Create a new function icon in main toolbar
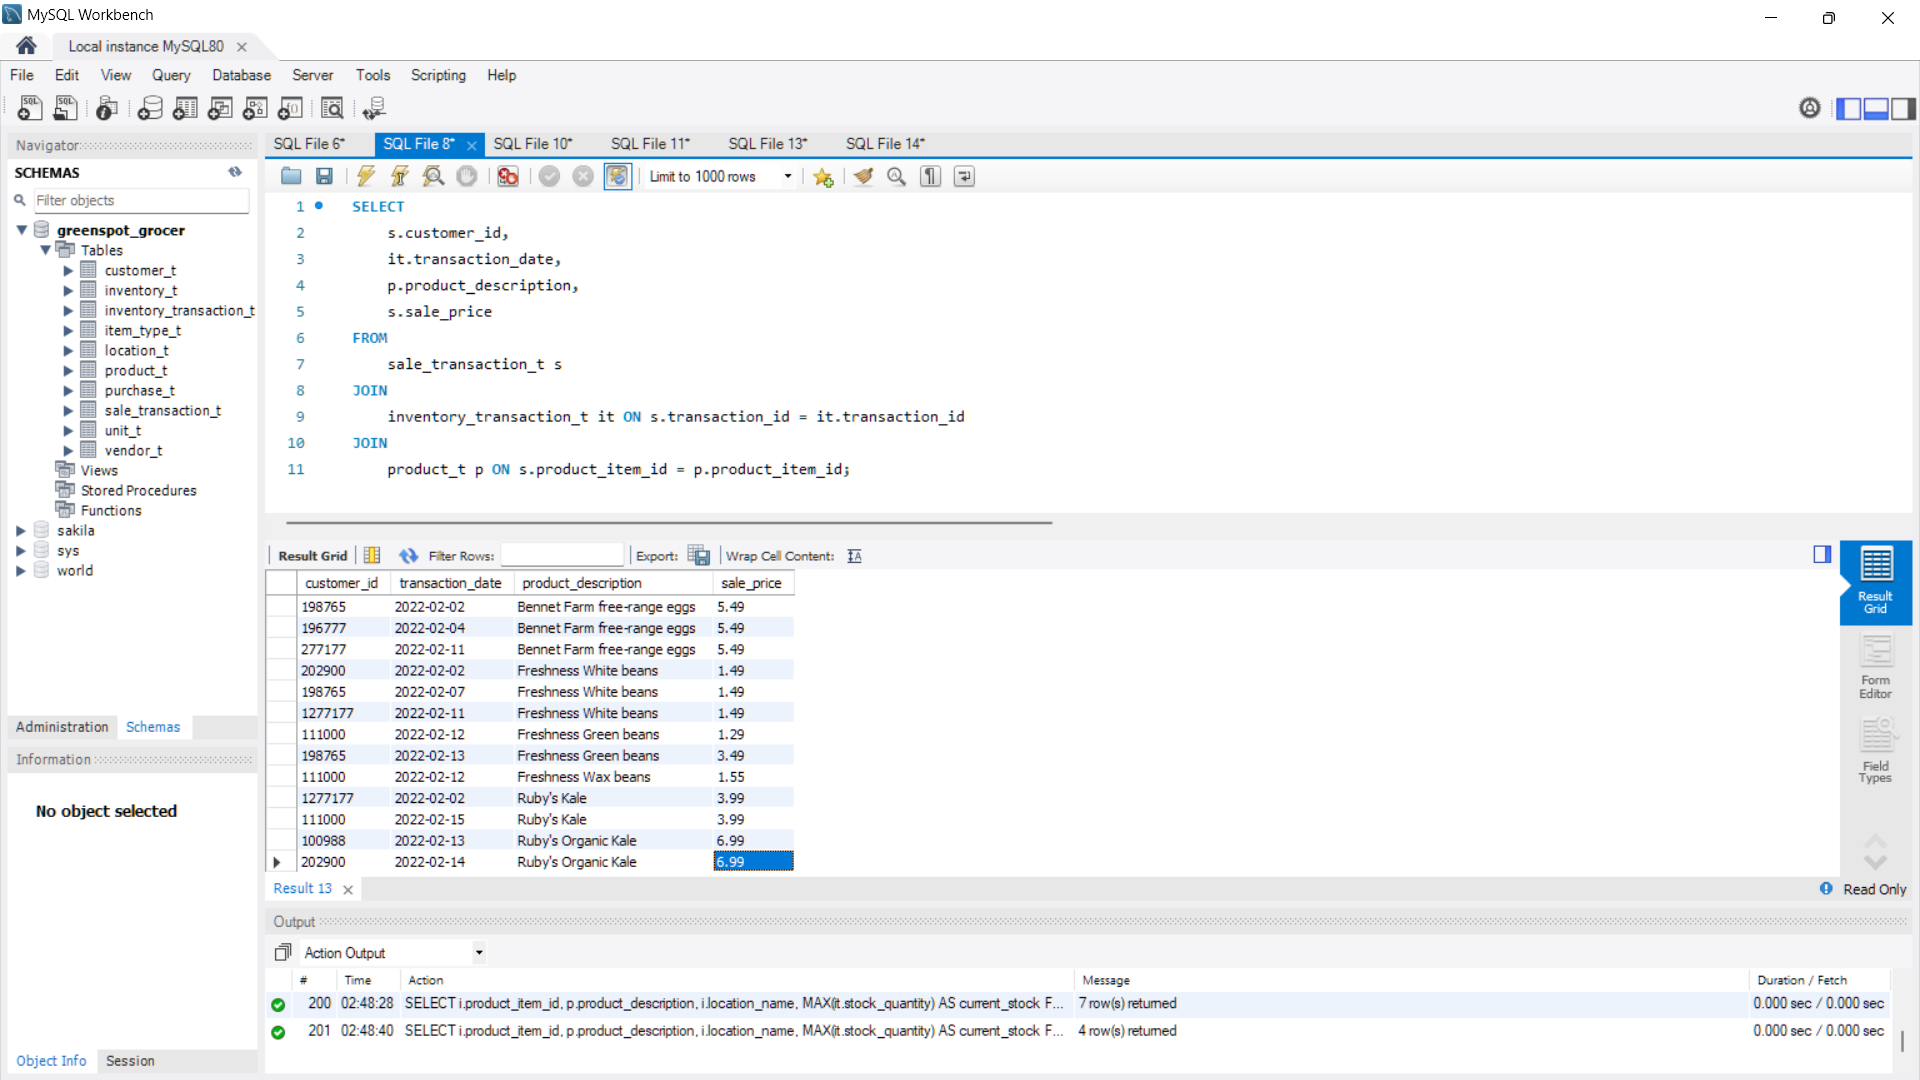This screenshot has height=1080, width=1920. (290, 108)
